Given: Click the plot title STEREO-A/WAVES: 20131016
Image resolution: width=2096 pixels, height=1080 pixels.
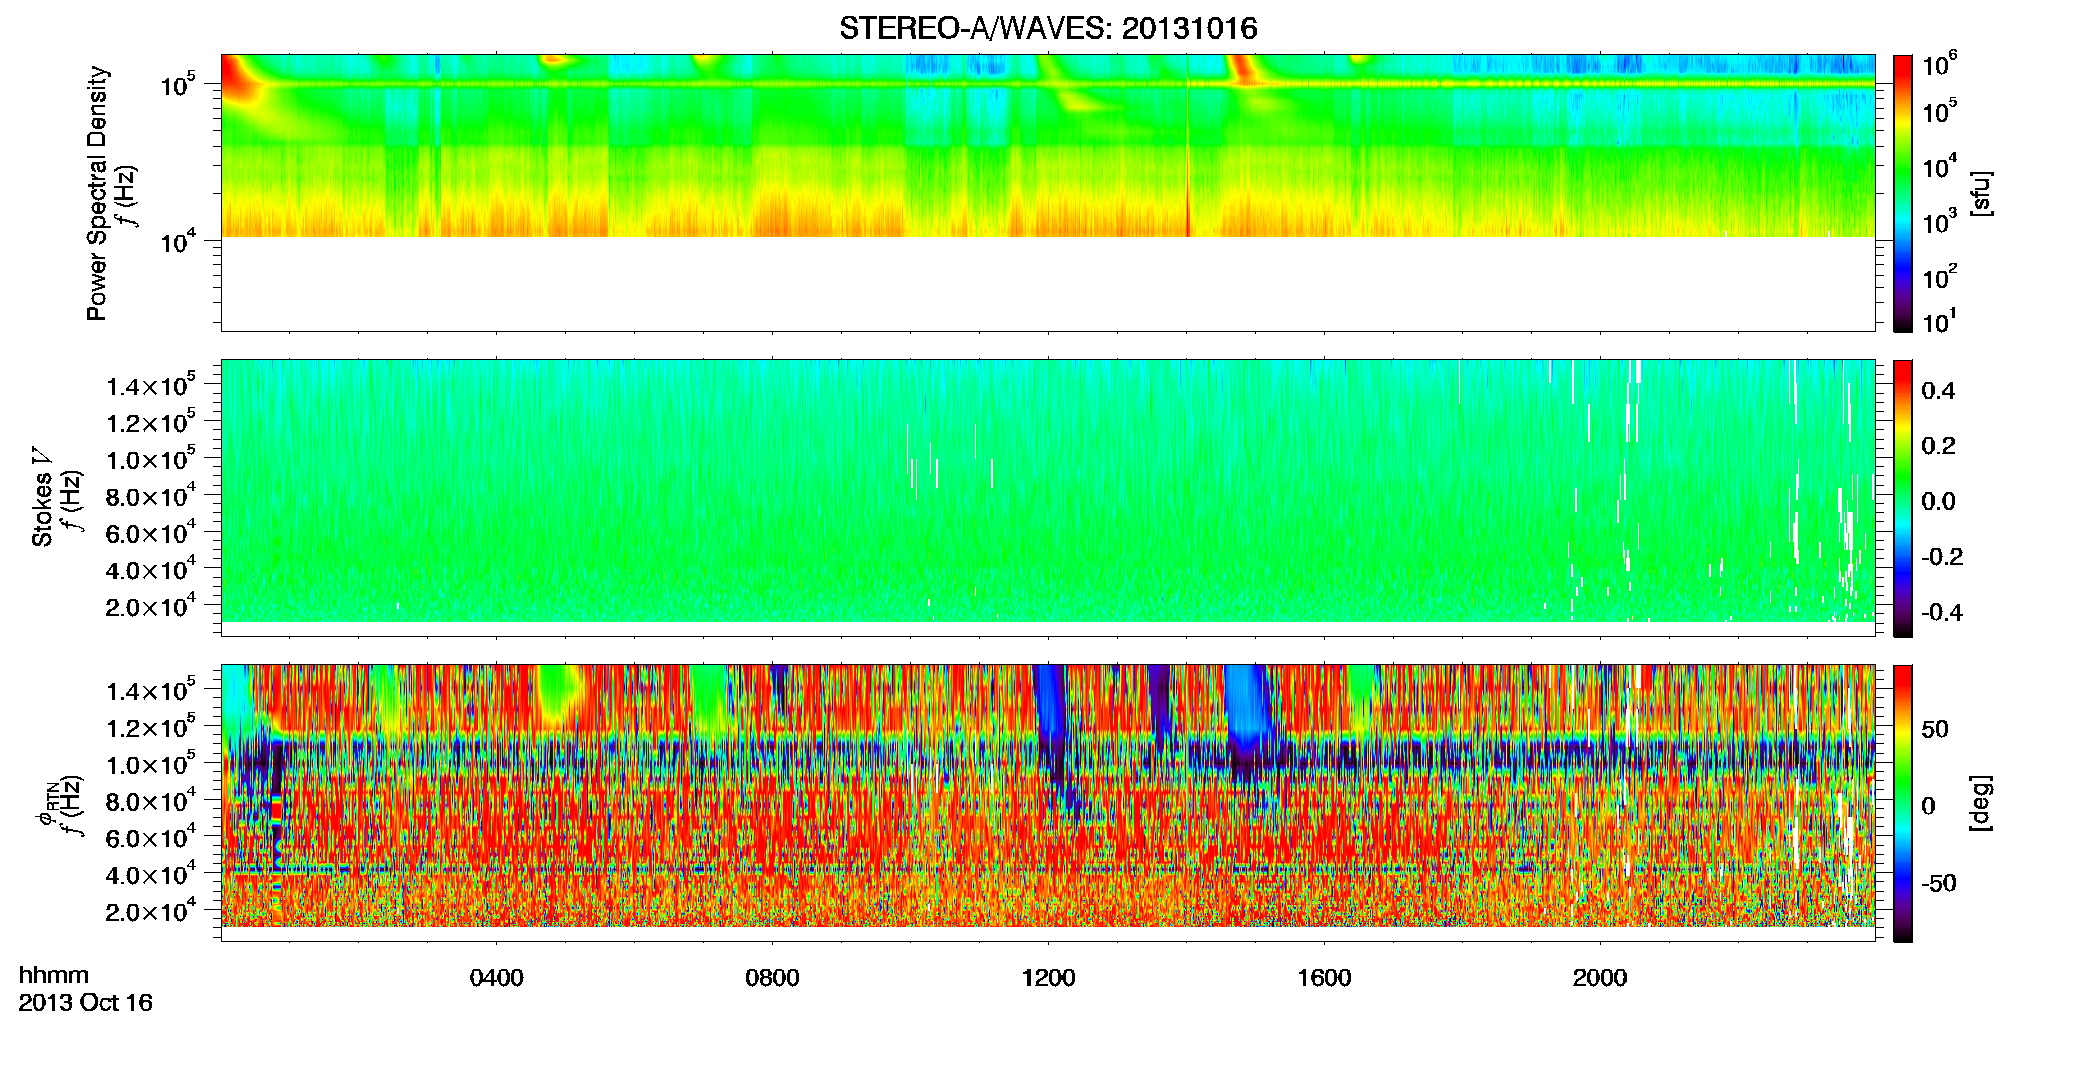Looking at the screenshot, I should click(x=1048, y=28).
